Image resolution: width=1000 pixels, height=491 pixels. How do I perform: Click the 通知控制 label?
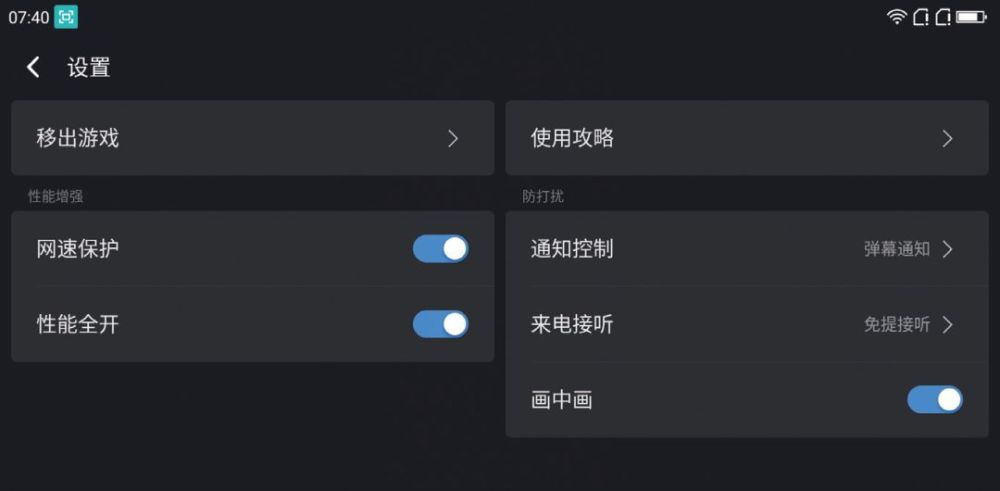click(x=572, y=249)
